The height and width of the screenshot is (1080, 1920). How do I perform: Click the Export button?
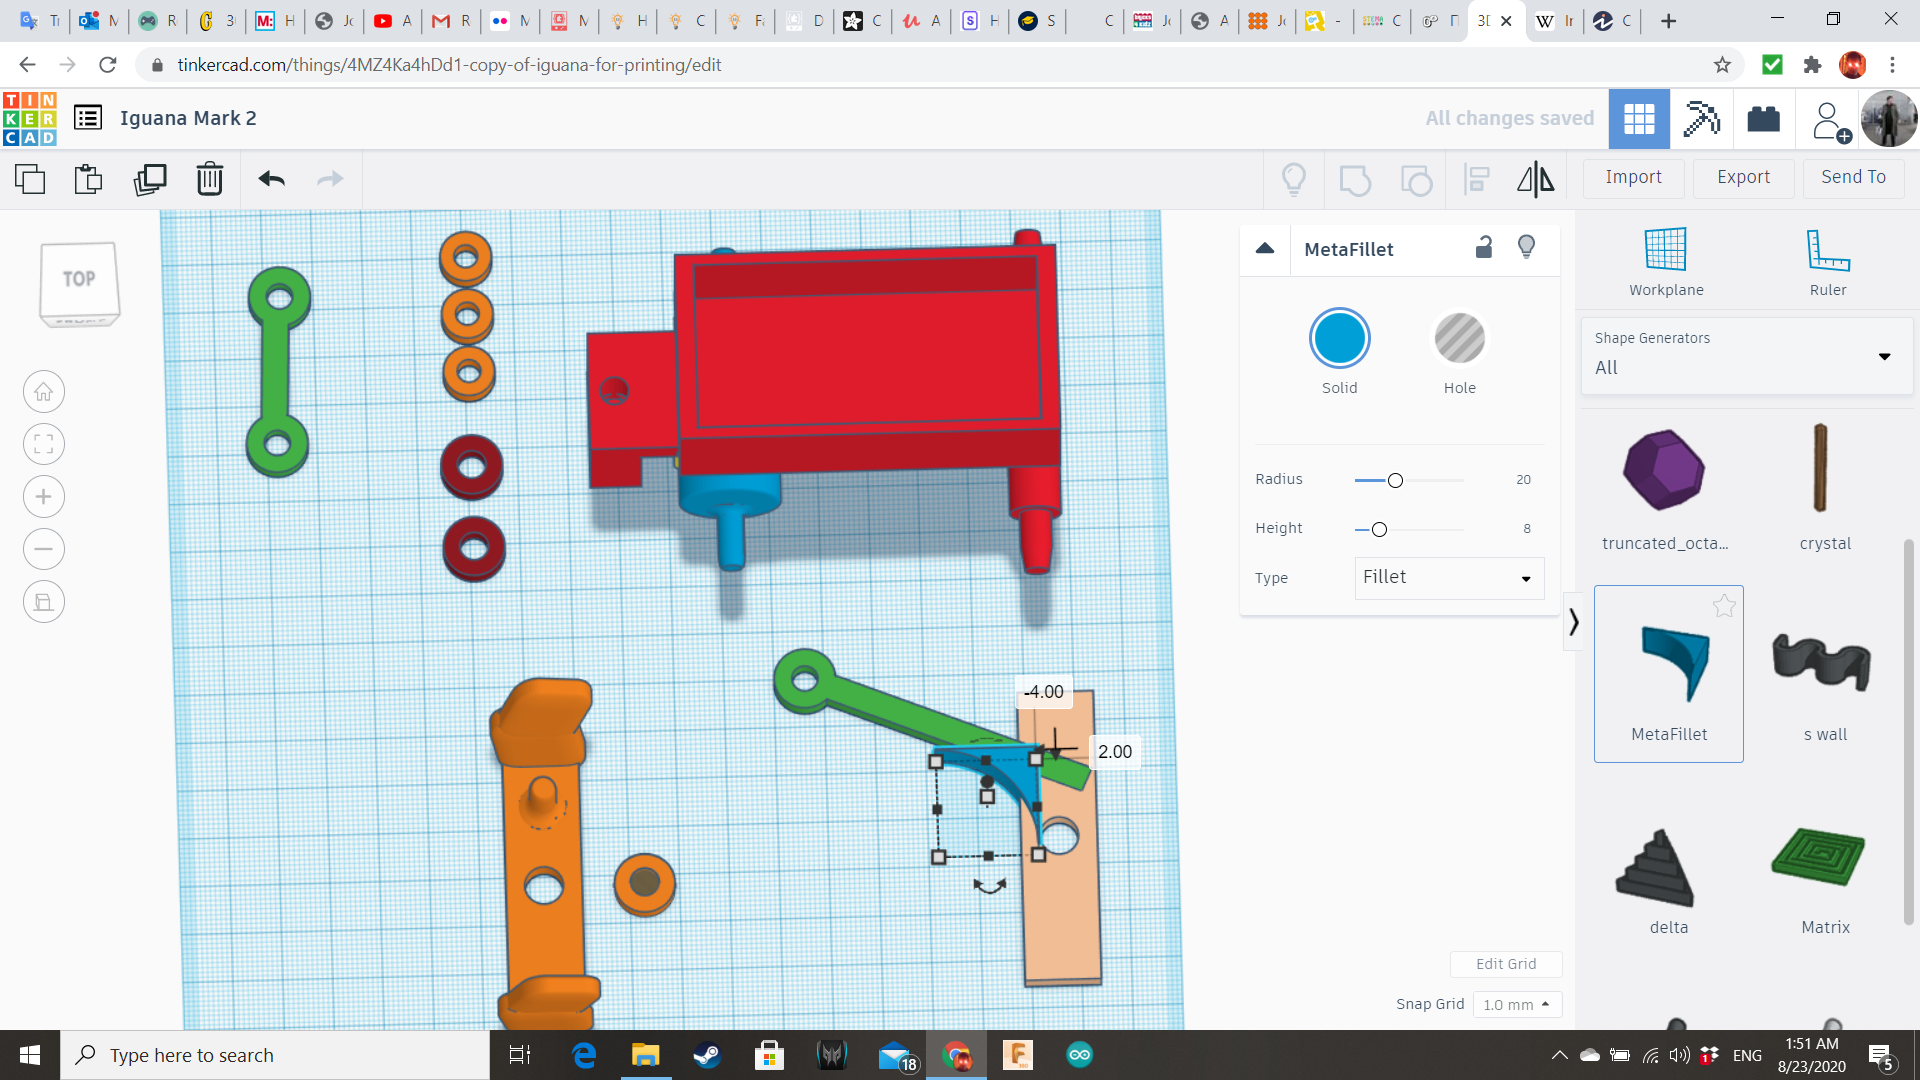click(x=1743, y=177)
